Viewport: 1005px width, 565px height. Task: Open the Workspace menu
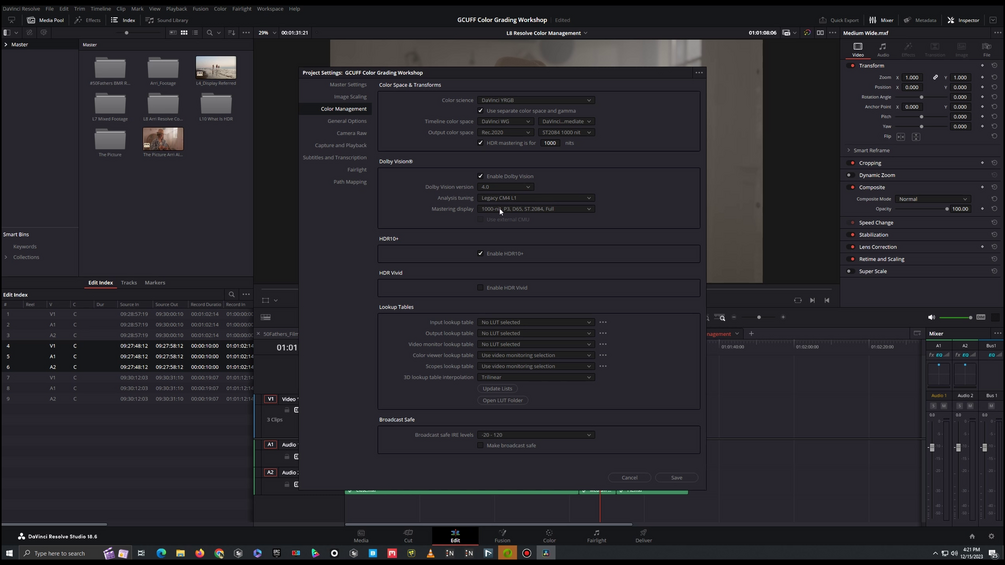(x=270, y=9)
